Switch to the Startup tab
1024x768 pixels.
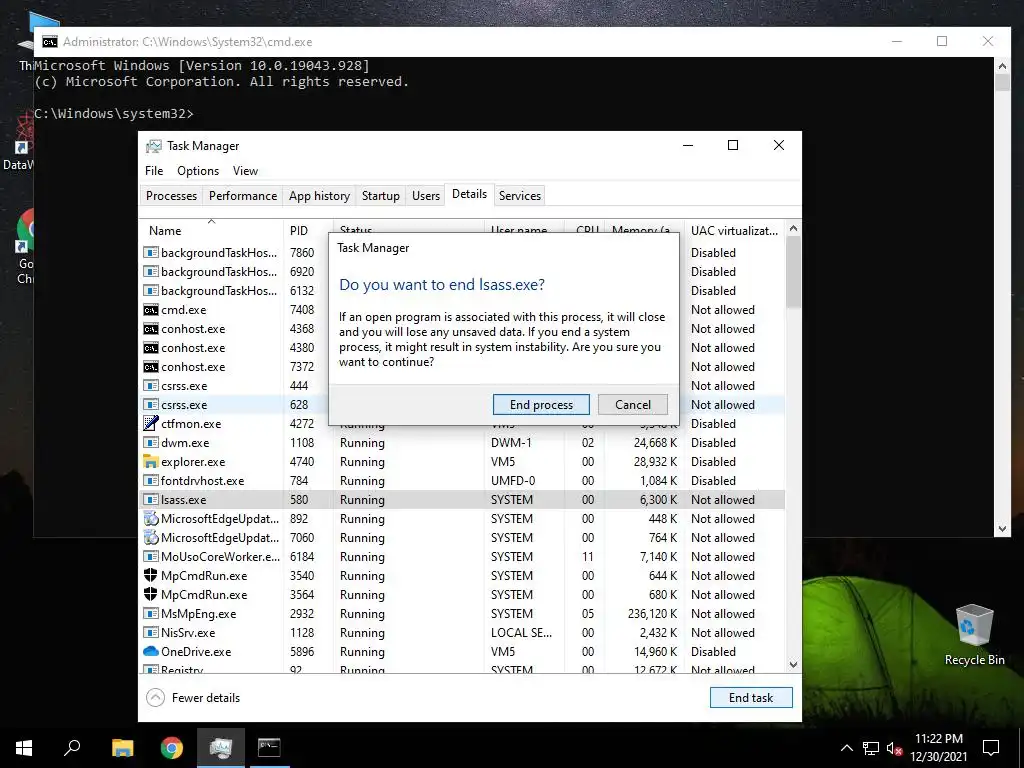click(x=381, y=196)
